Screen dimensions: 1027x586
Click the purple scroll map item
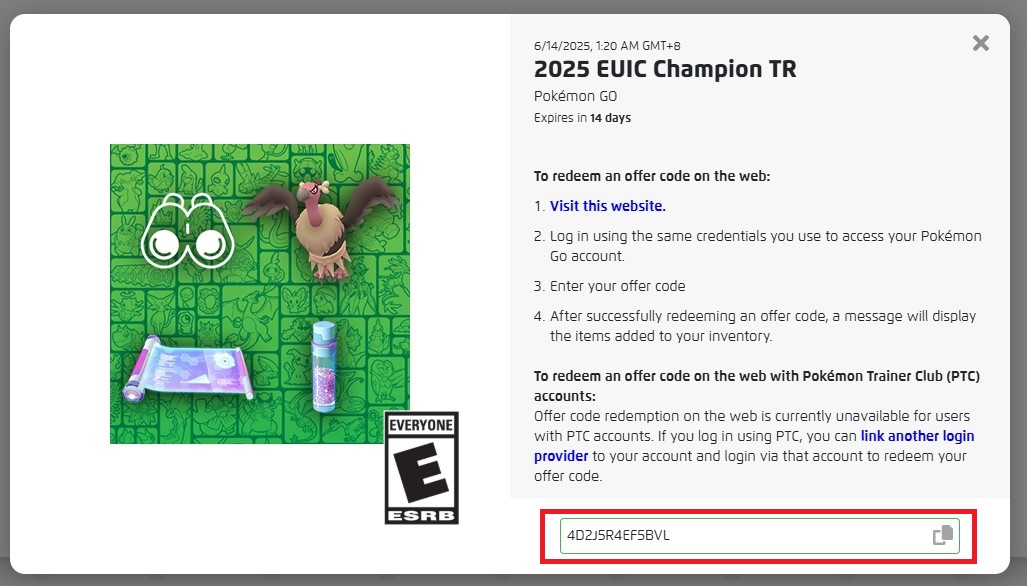[x=189, y=366]
